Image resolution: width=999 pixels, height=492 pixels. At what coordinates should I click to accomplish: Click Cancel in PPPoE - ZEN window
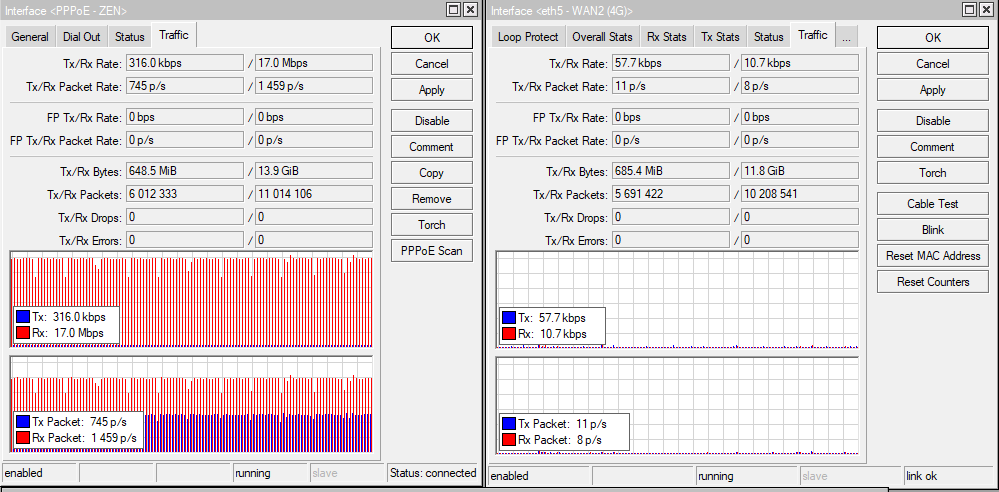click(x=432, y=64)
